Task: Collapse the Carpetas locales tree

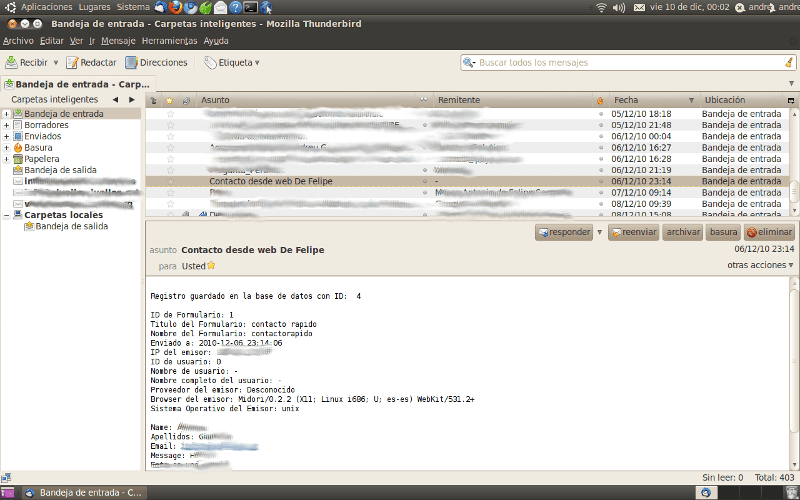Action: click(x=6, y=215)
